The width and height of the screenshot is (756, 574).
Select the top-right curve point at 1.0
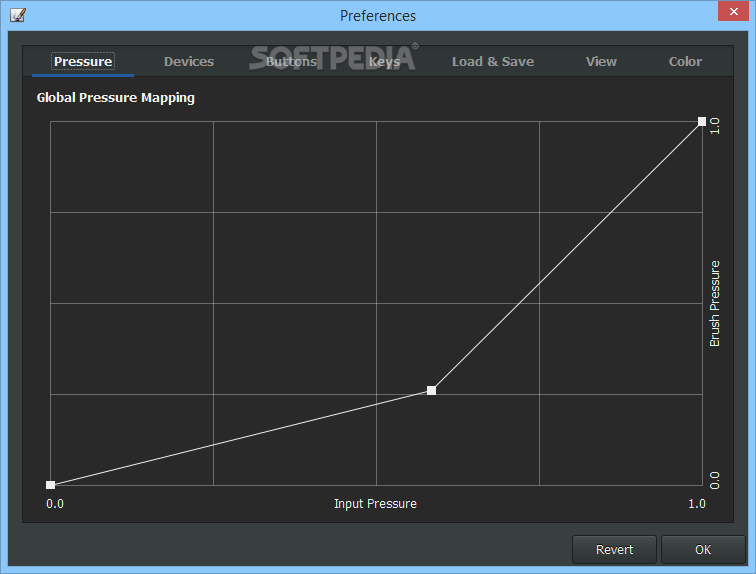tap(702, 121)
